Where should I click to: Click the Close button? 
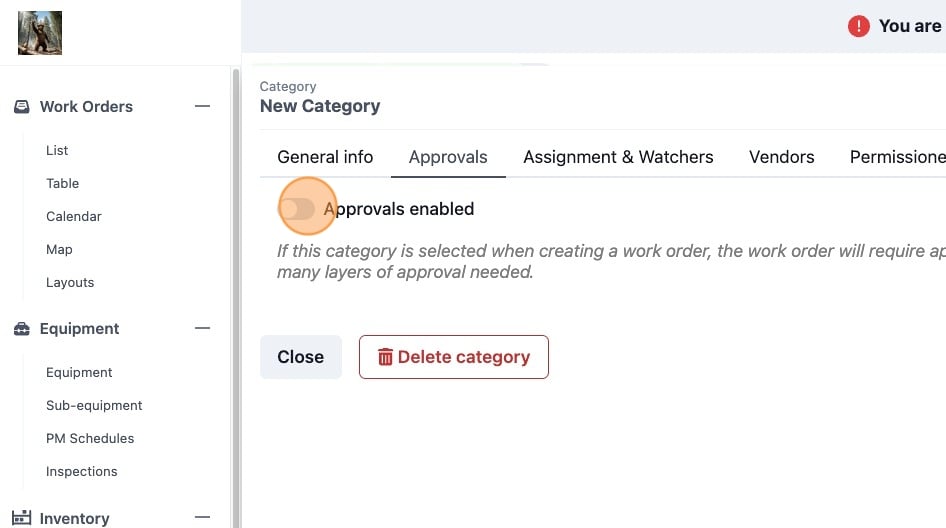pos(300,357)
